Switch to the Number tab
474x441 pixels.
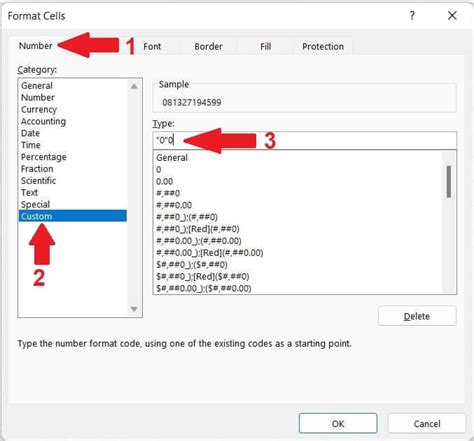(36, 46)
